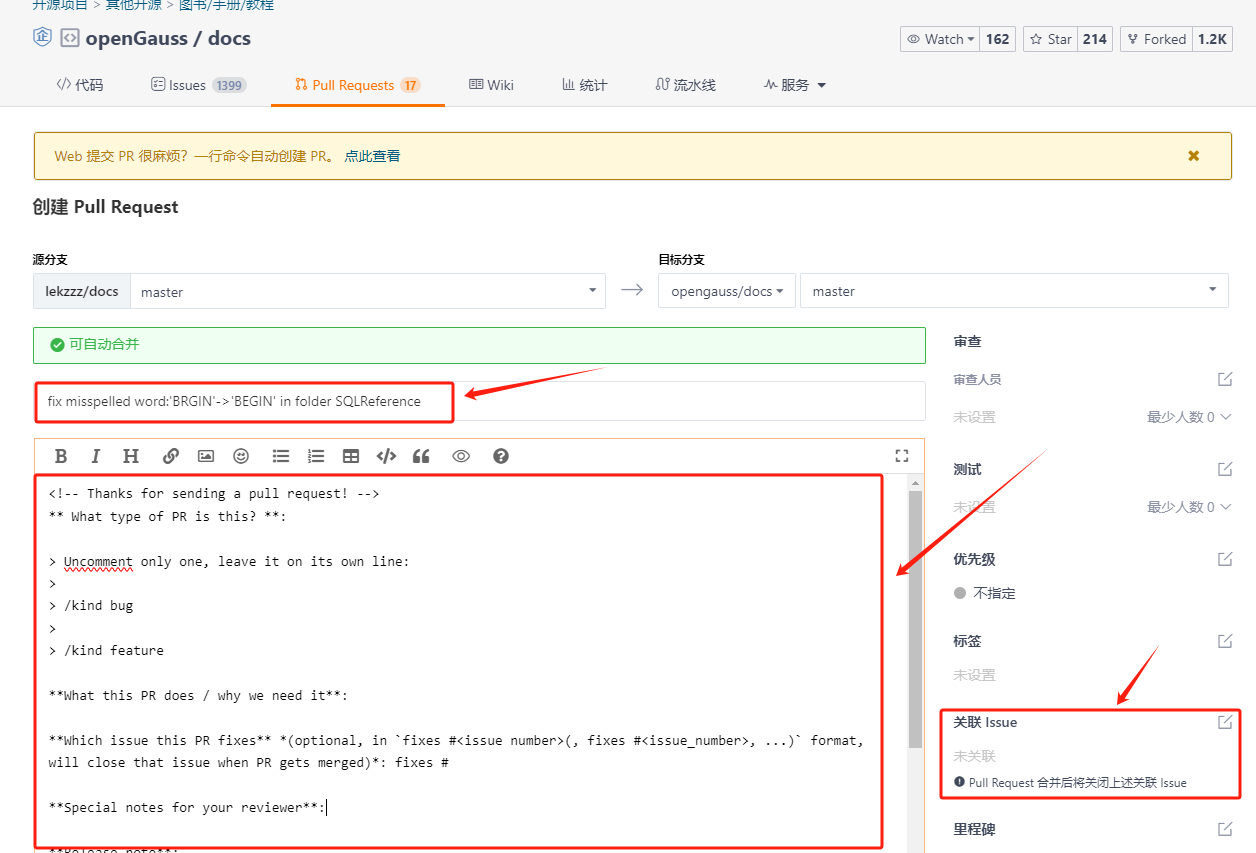This screenshot has height=853, width=1256.
Task: Click the editor vertical scrollbar
Action: 915,620
